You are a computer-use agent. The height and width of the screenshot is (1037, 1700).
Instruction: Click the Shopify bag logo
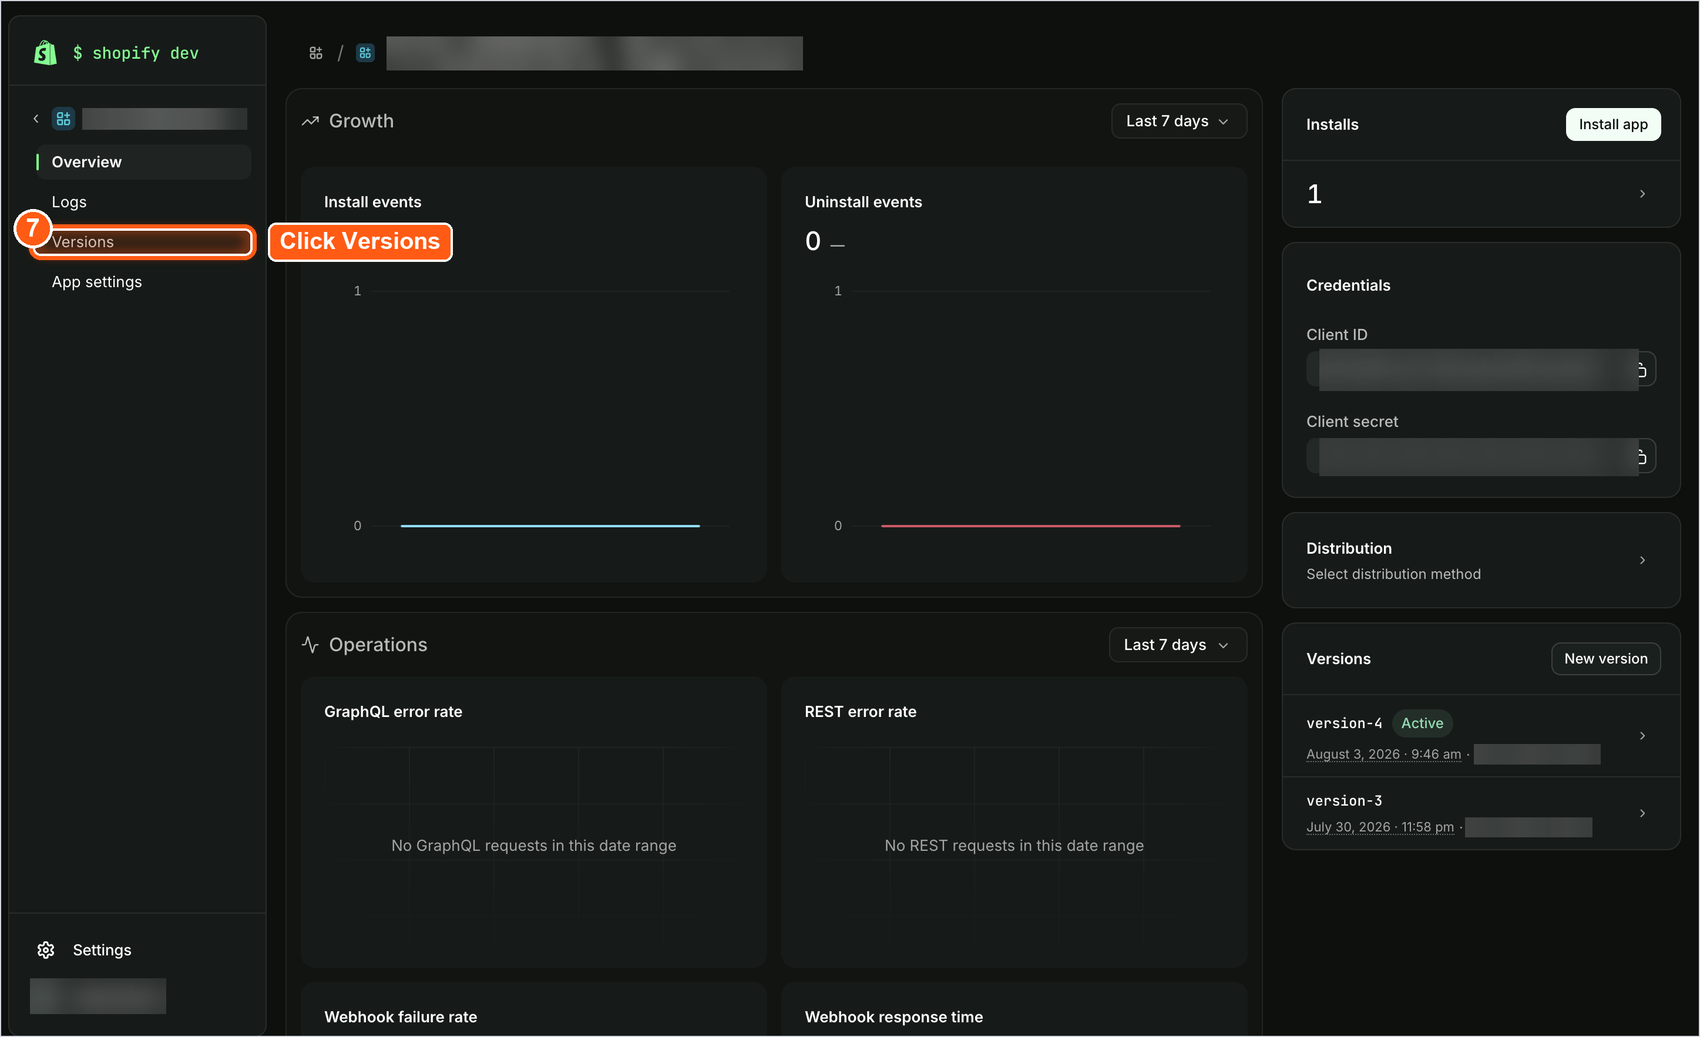(x=45, y=53)
